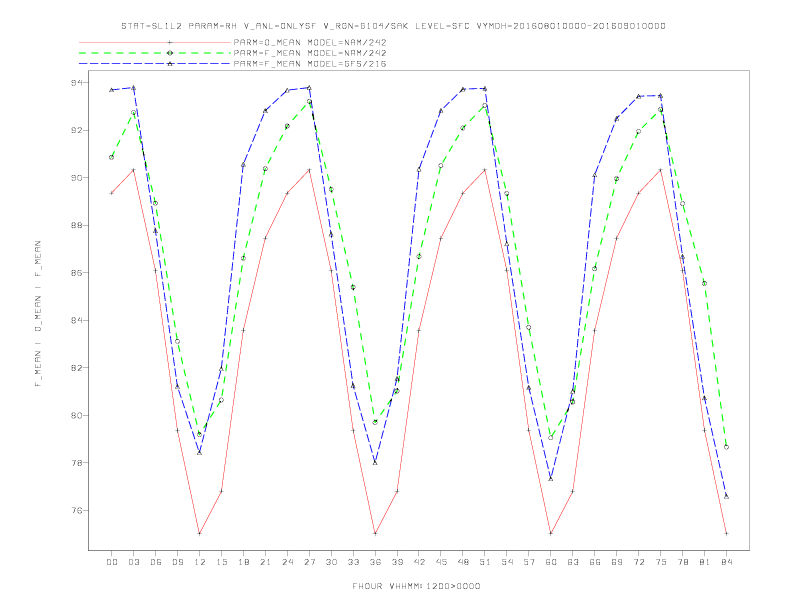The height and width of the screenshot is (612, 792).
Task: Click the x-axis tick label 72
Action: (638, 562)
